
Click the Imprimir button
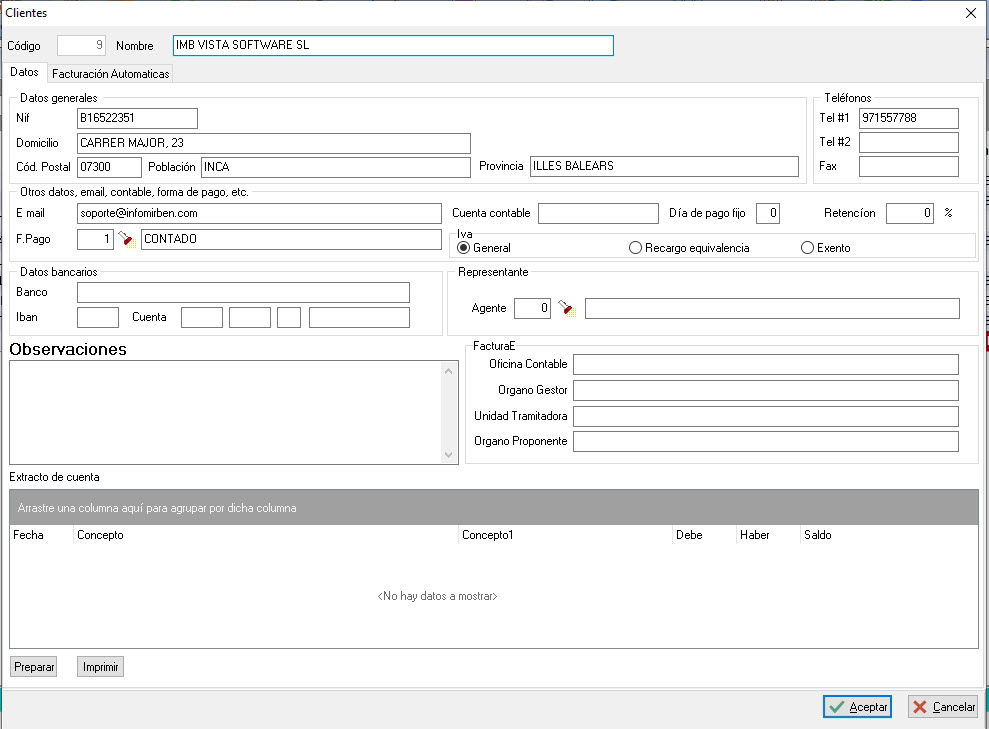tap(100, 667)
